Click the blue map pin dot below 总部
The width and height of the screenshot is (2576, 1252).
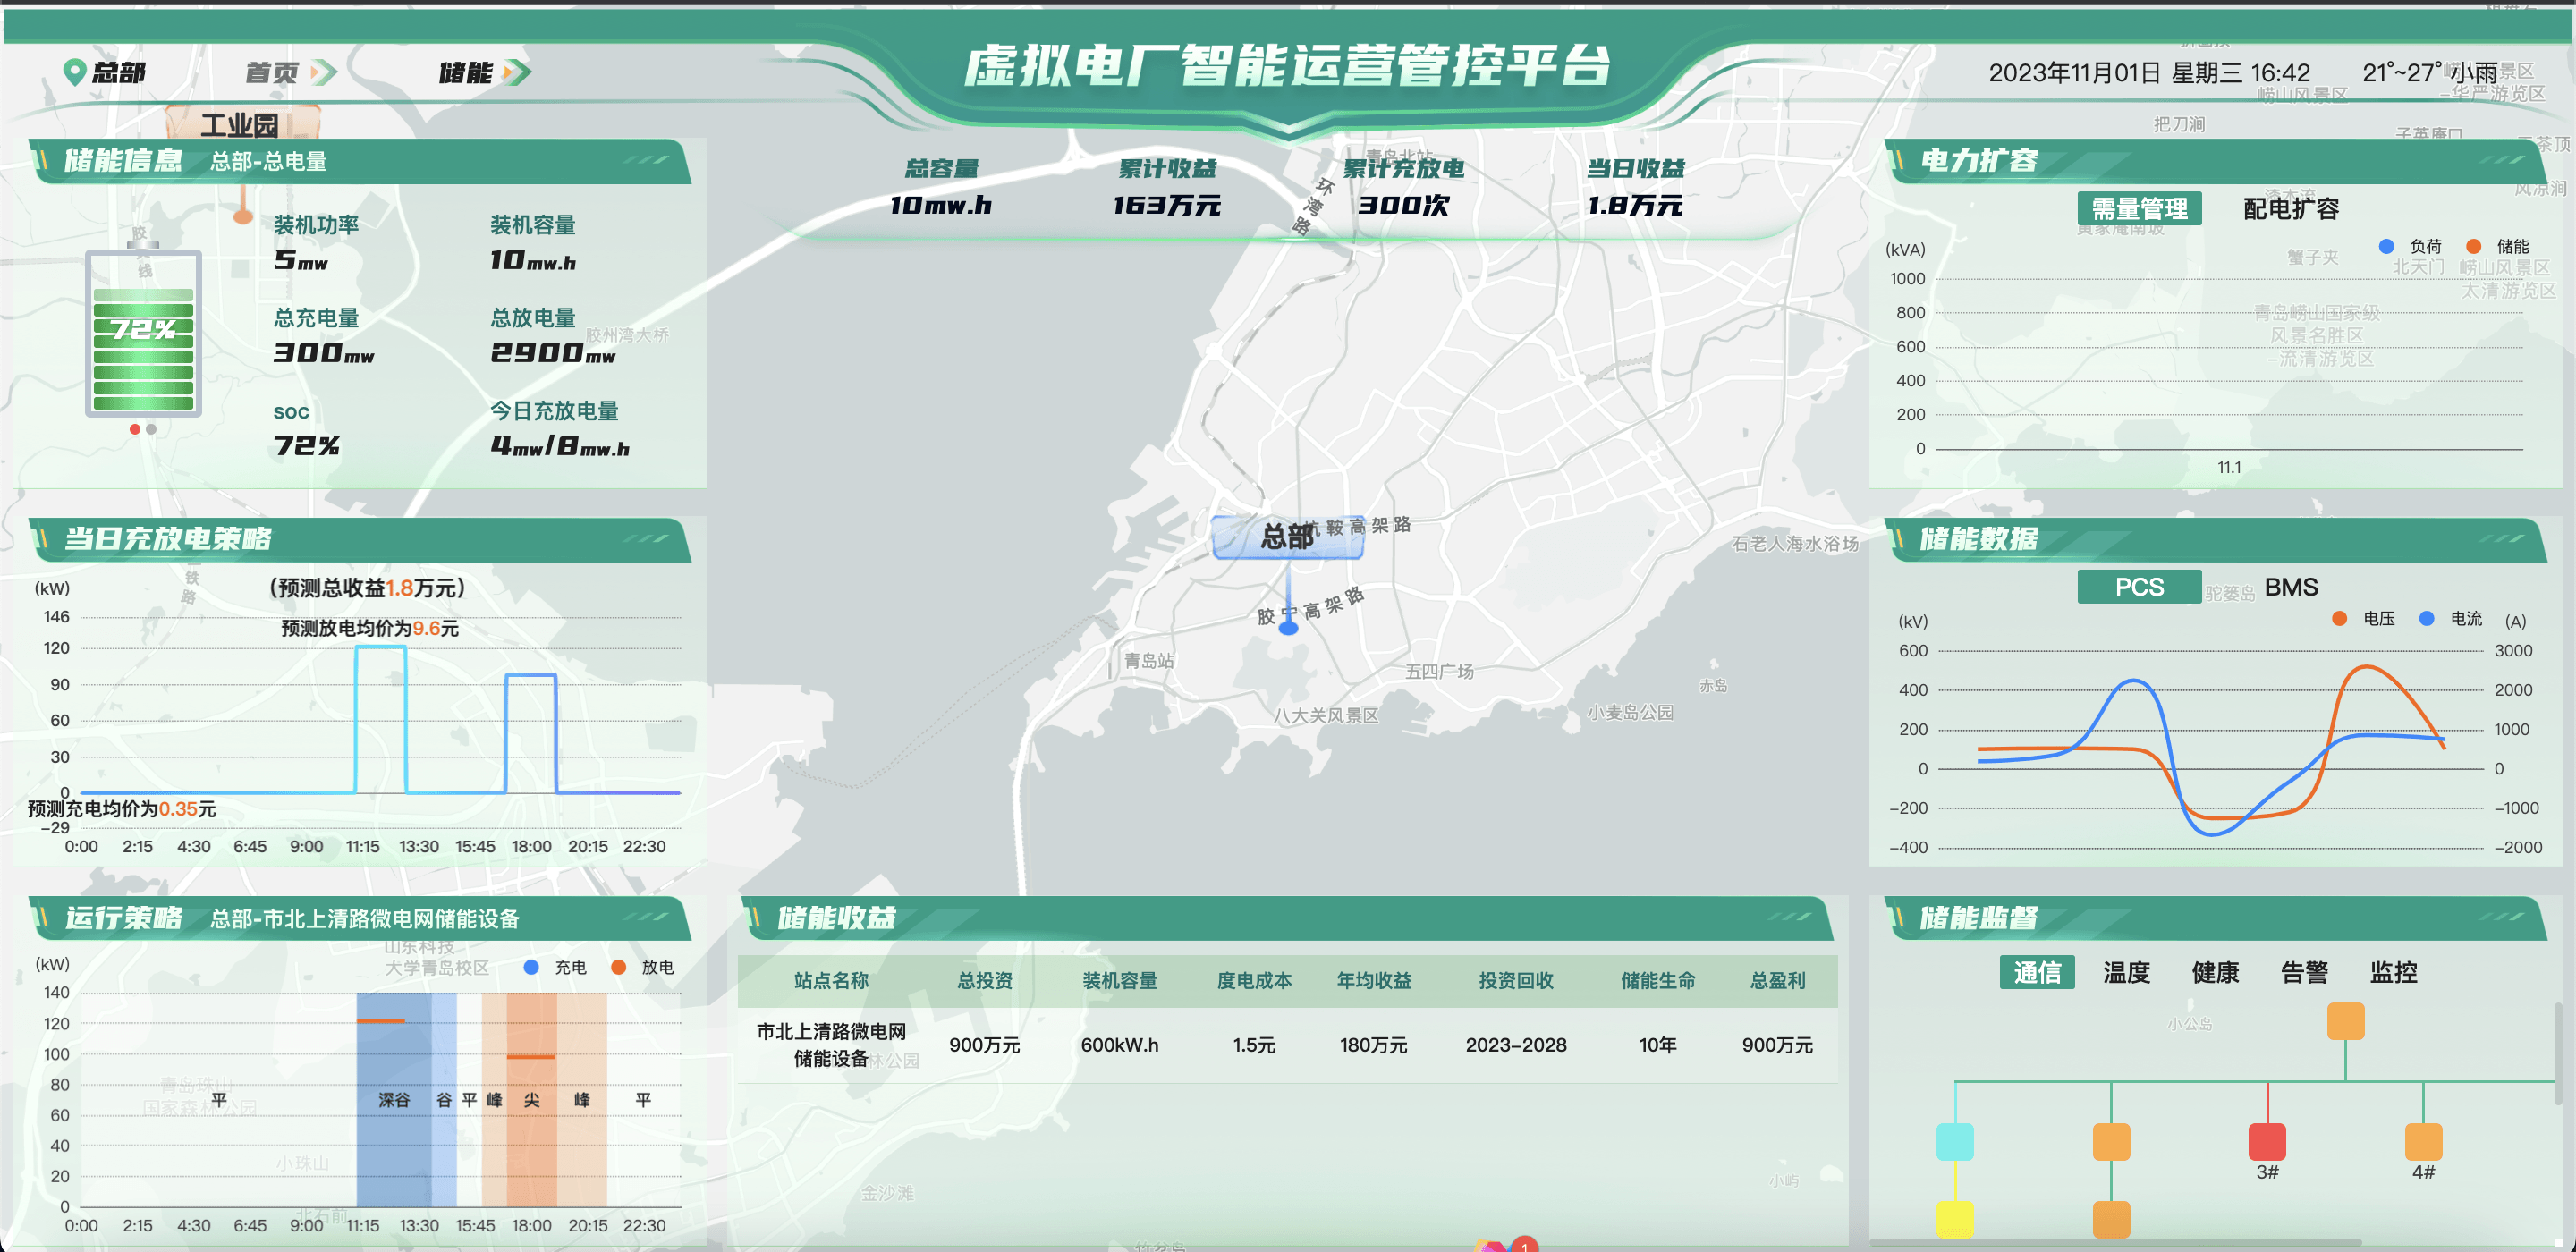[1288, 626]
